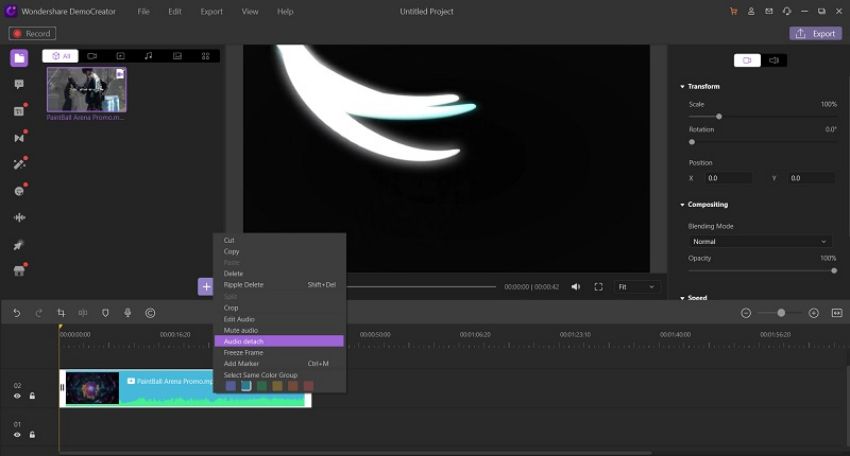Zoom out the timeline with minus icon
The width and height of the screenshot is (850, 456).
point(746,313)
